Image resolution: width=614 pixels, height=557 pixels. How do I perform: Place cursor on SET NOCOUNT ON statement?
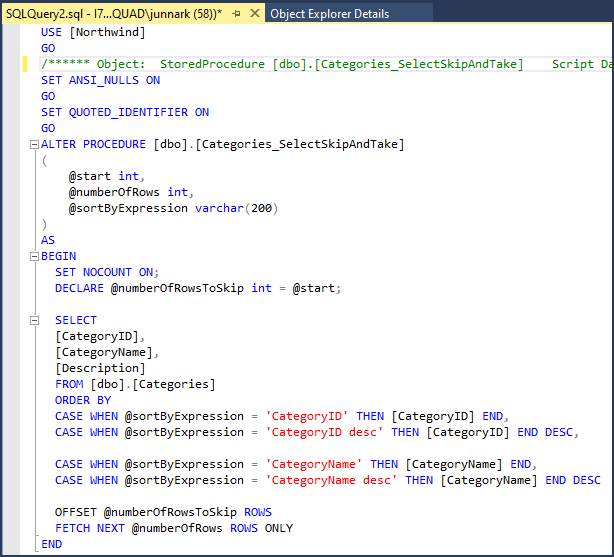click(107, 272)
